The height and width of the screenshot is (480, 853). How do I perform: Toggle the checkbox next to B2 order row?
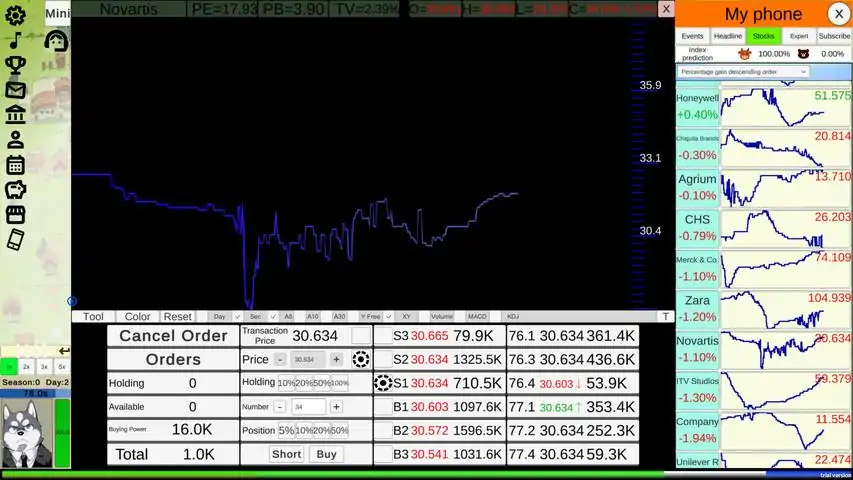[382, 431]
